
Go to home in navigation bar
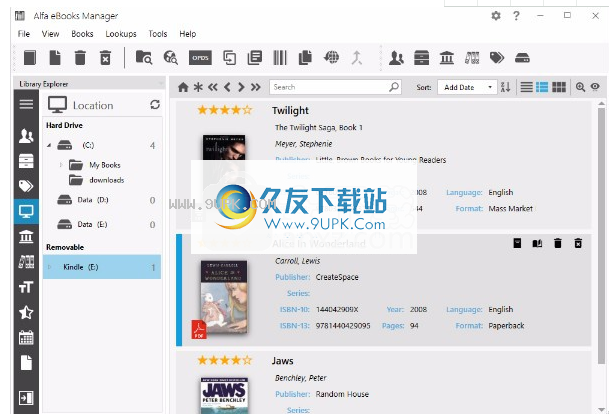click(x=183, y=87)
